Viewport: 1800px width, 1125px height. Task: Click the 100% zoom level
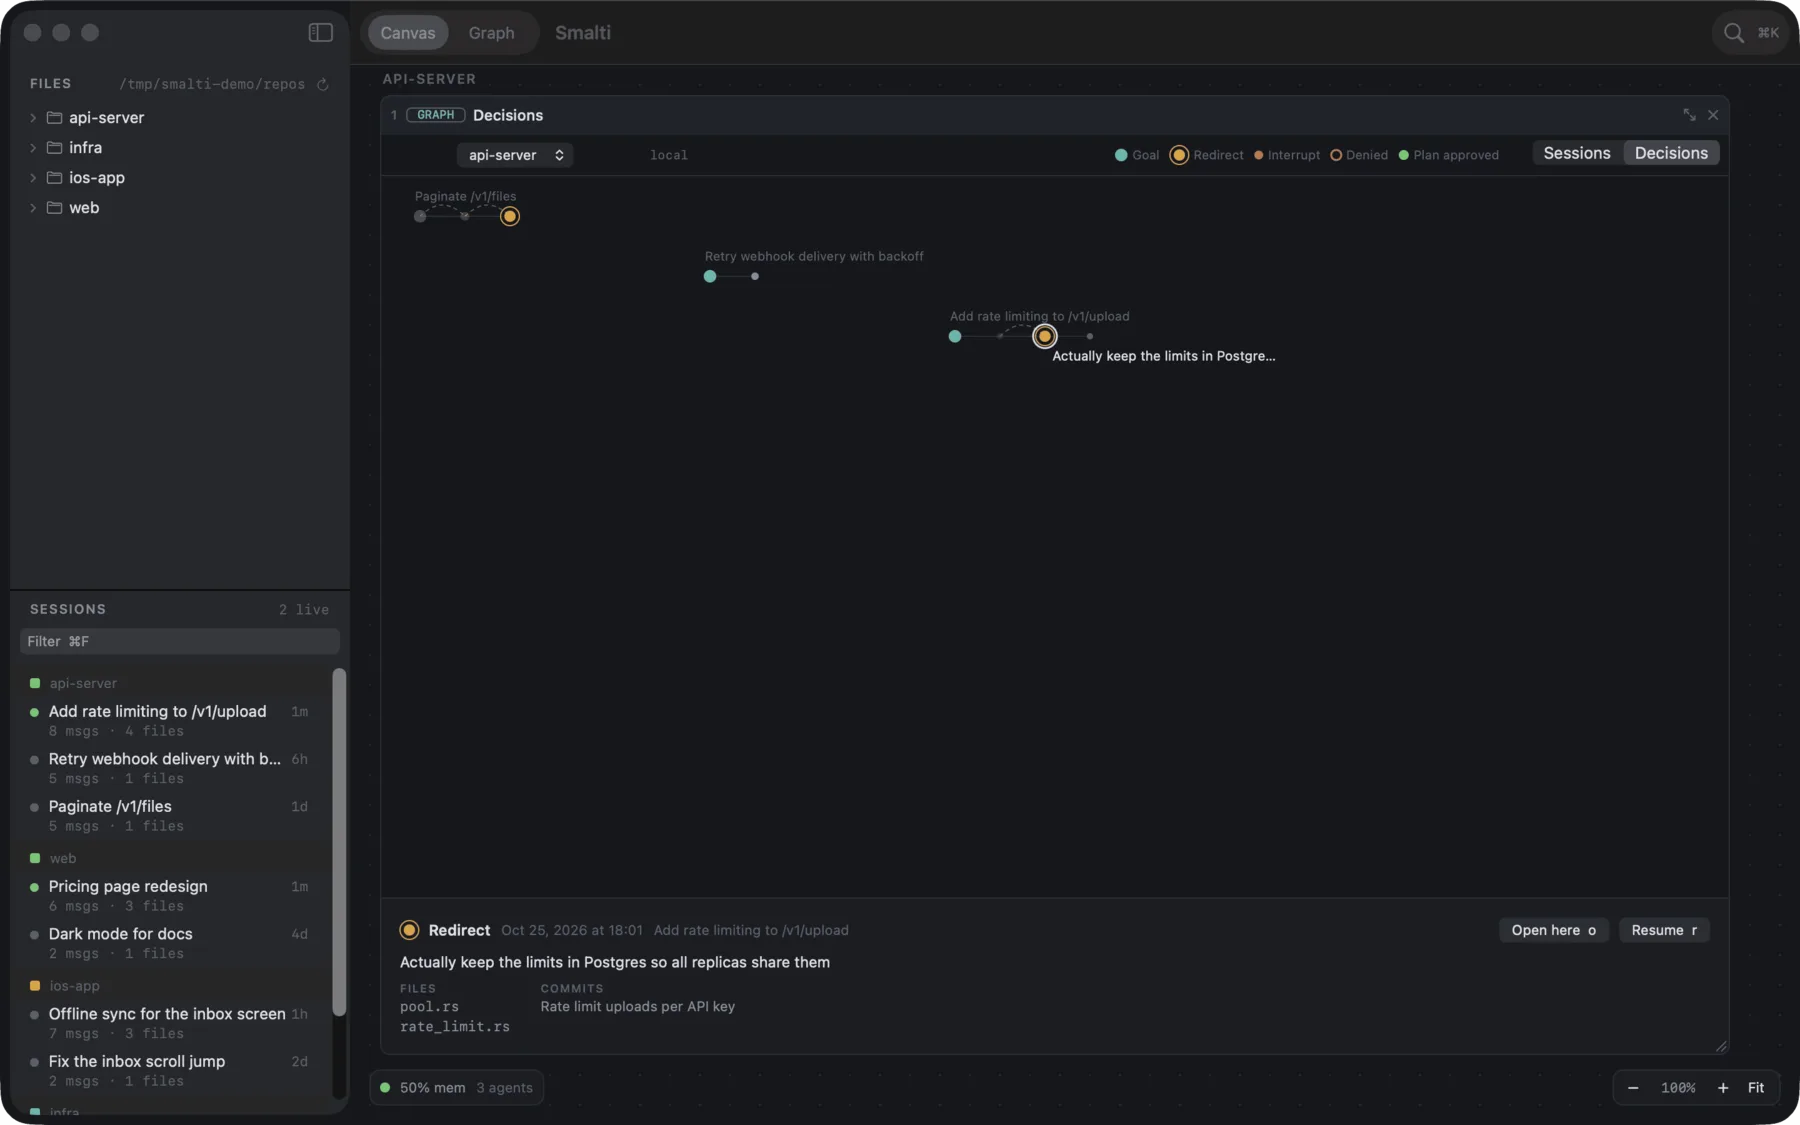1678,1088
